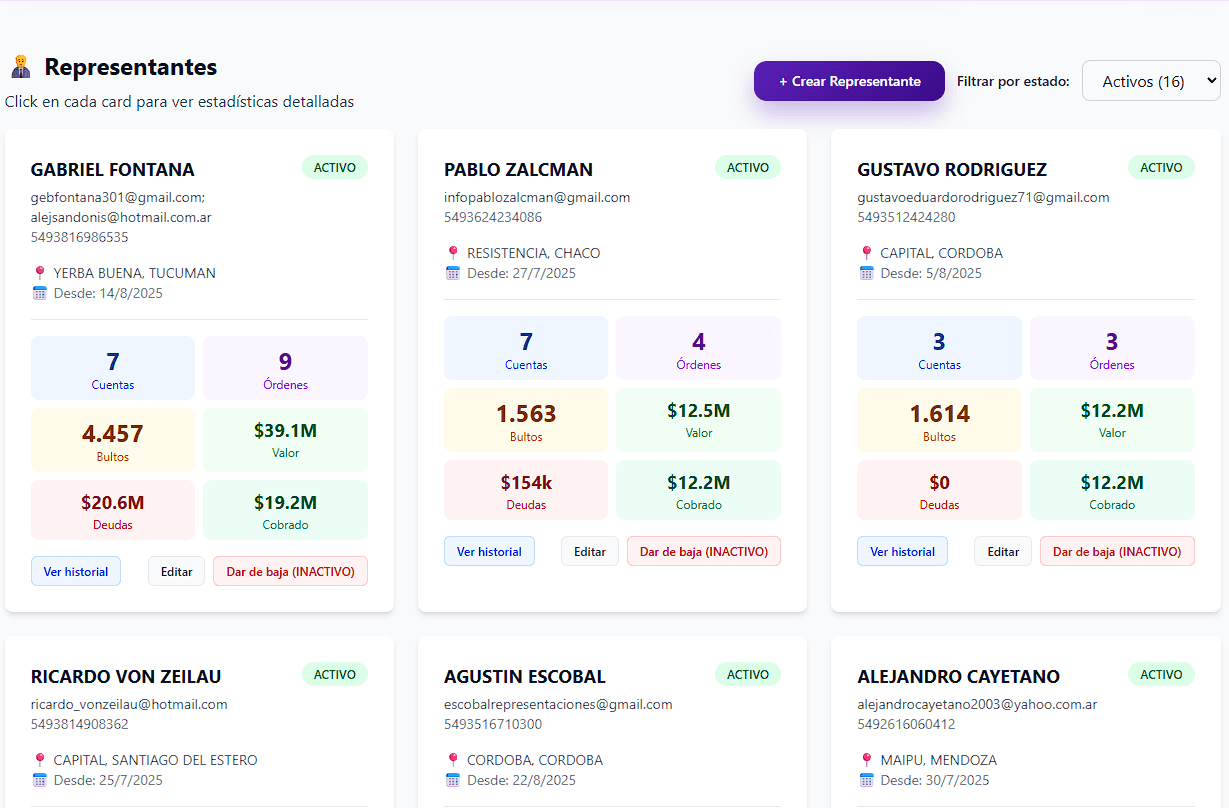
Task: Click the person icon beside the Representantes heading
Action: (20, 67)
